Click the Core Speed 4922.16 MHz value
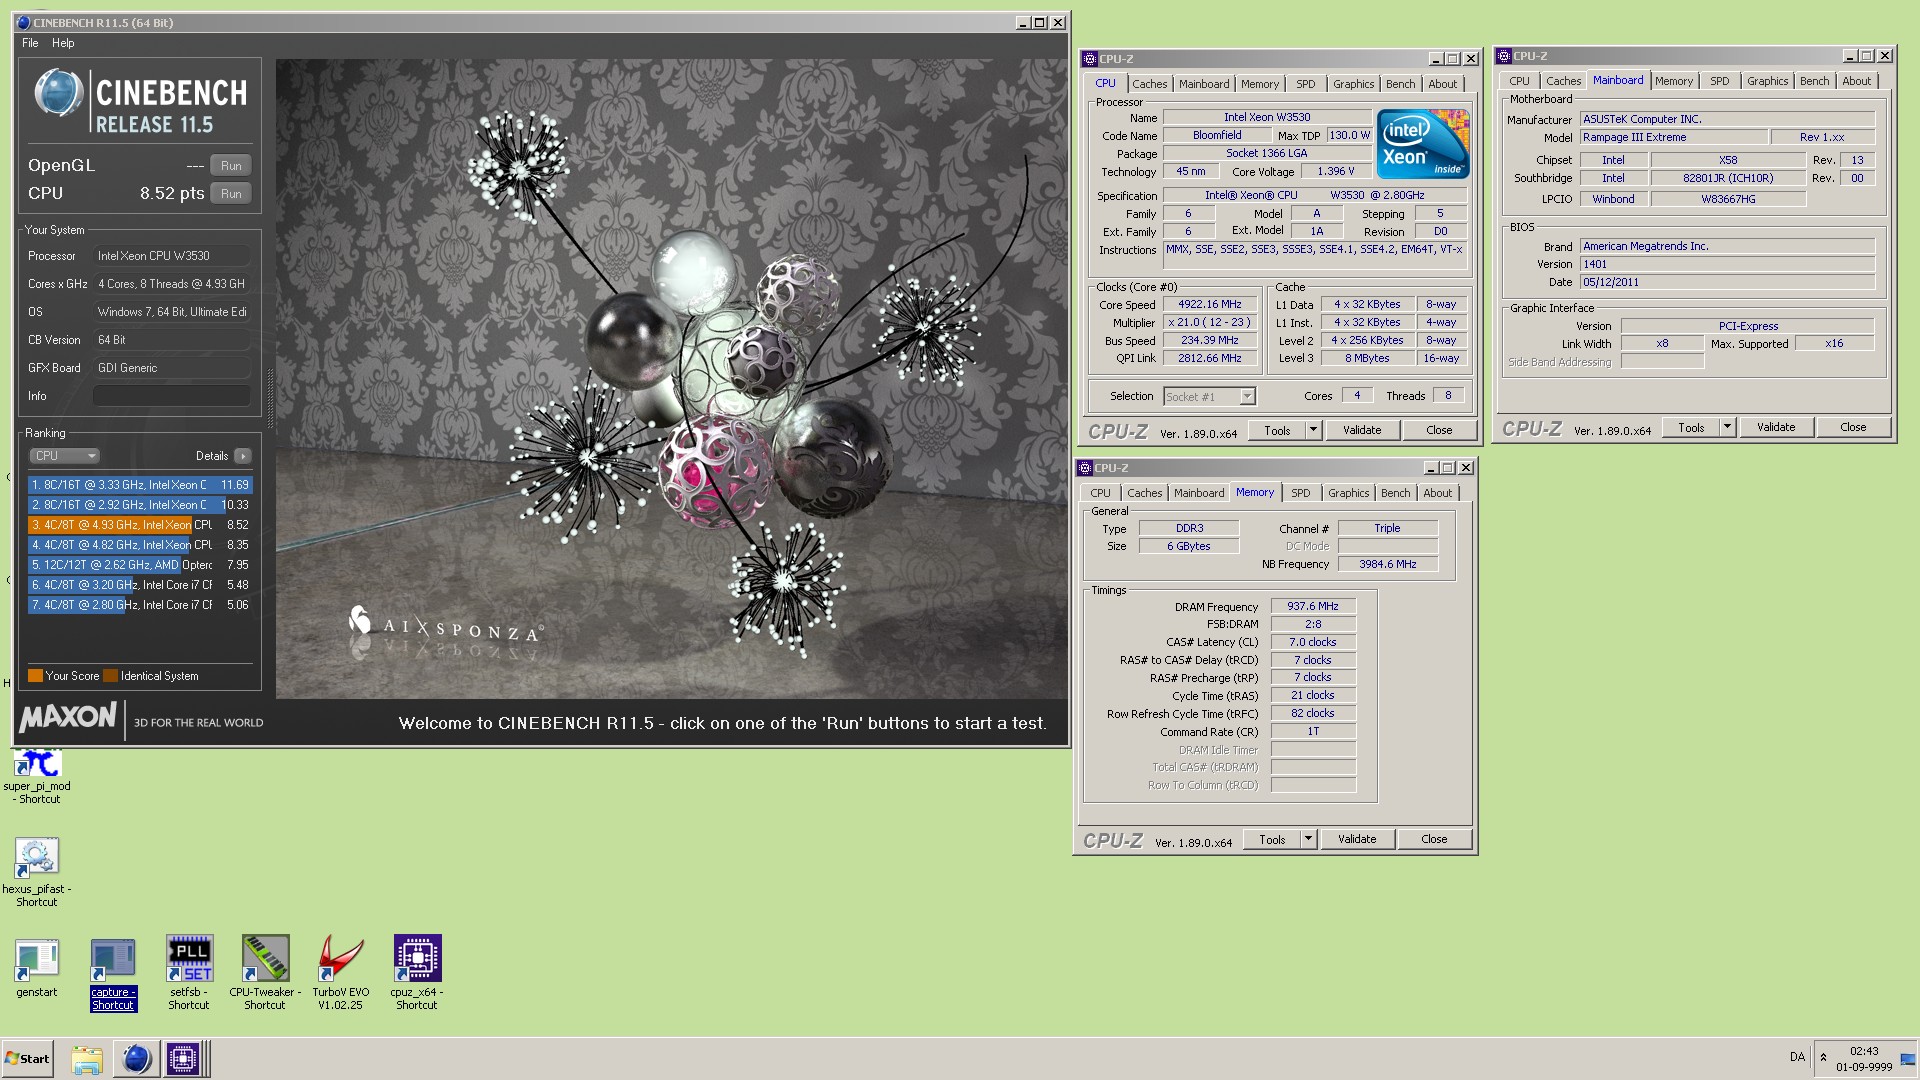 pyautogui.click(x=1209, y=305)
